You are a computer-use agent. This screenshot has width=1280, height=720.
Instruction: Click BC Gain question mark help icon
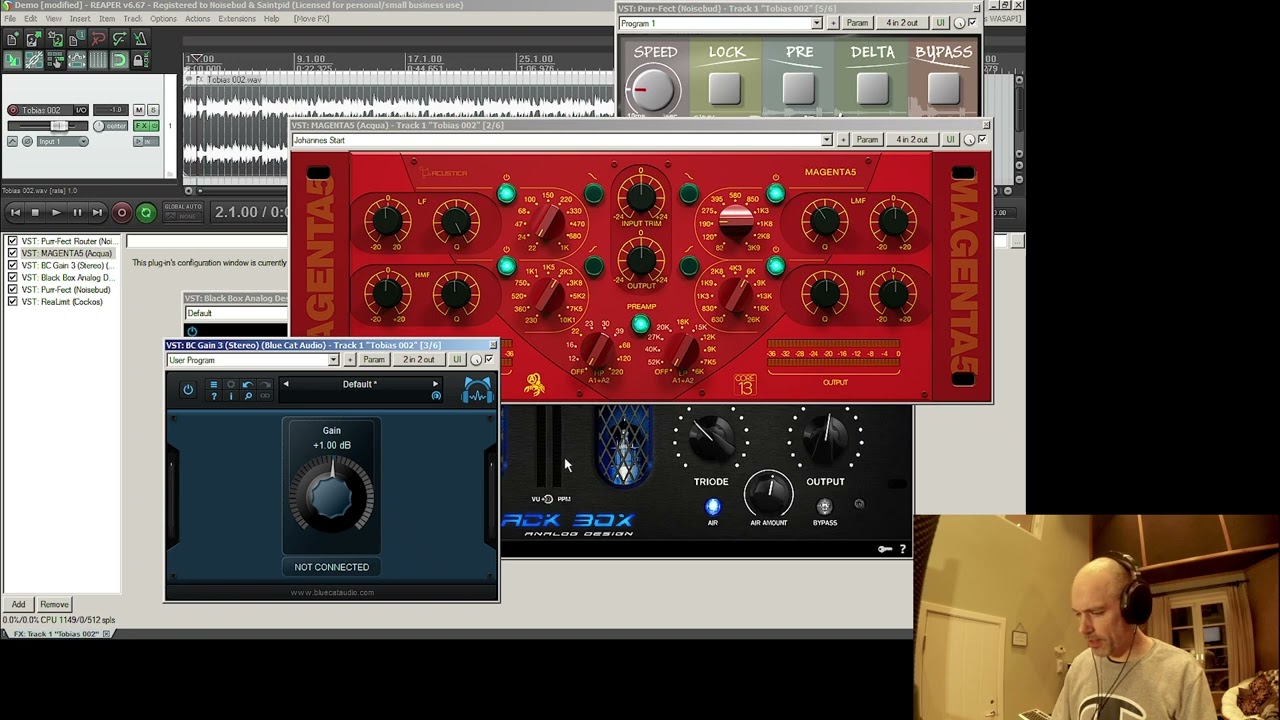click(213, 396)
